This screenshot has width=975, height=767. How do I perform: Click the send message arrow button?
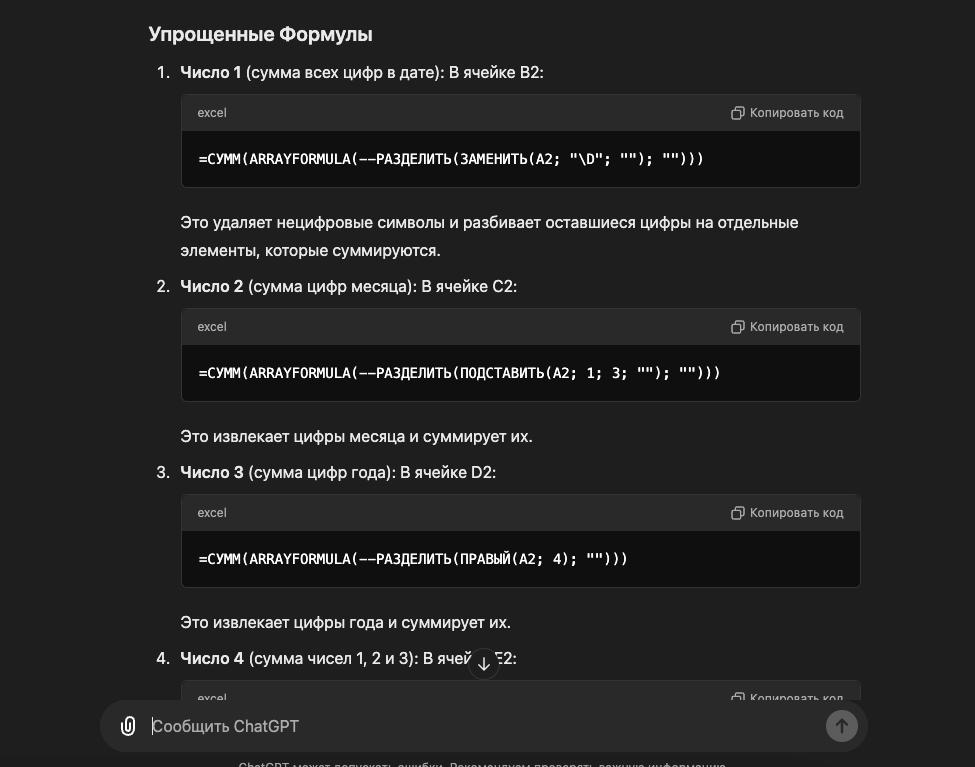(x=841, y=726)
